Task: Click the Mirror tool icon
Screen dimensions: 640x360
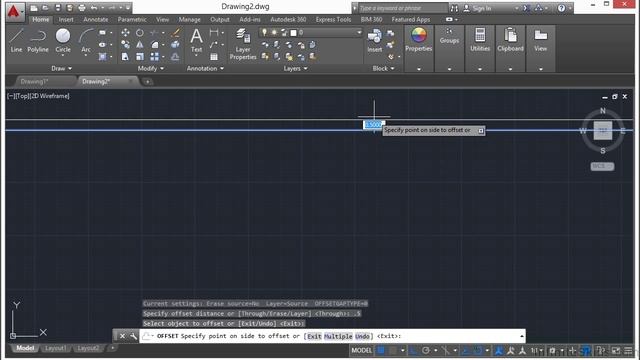Action: [140, 44]
